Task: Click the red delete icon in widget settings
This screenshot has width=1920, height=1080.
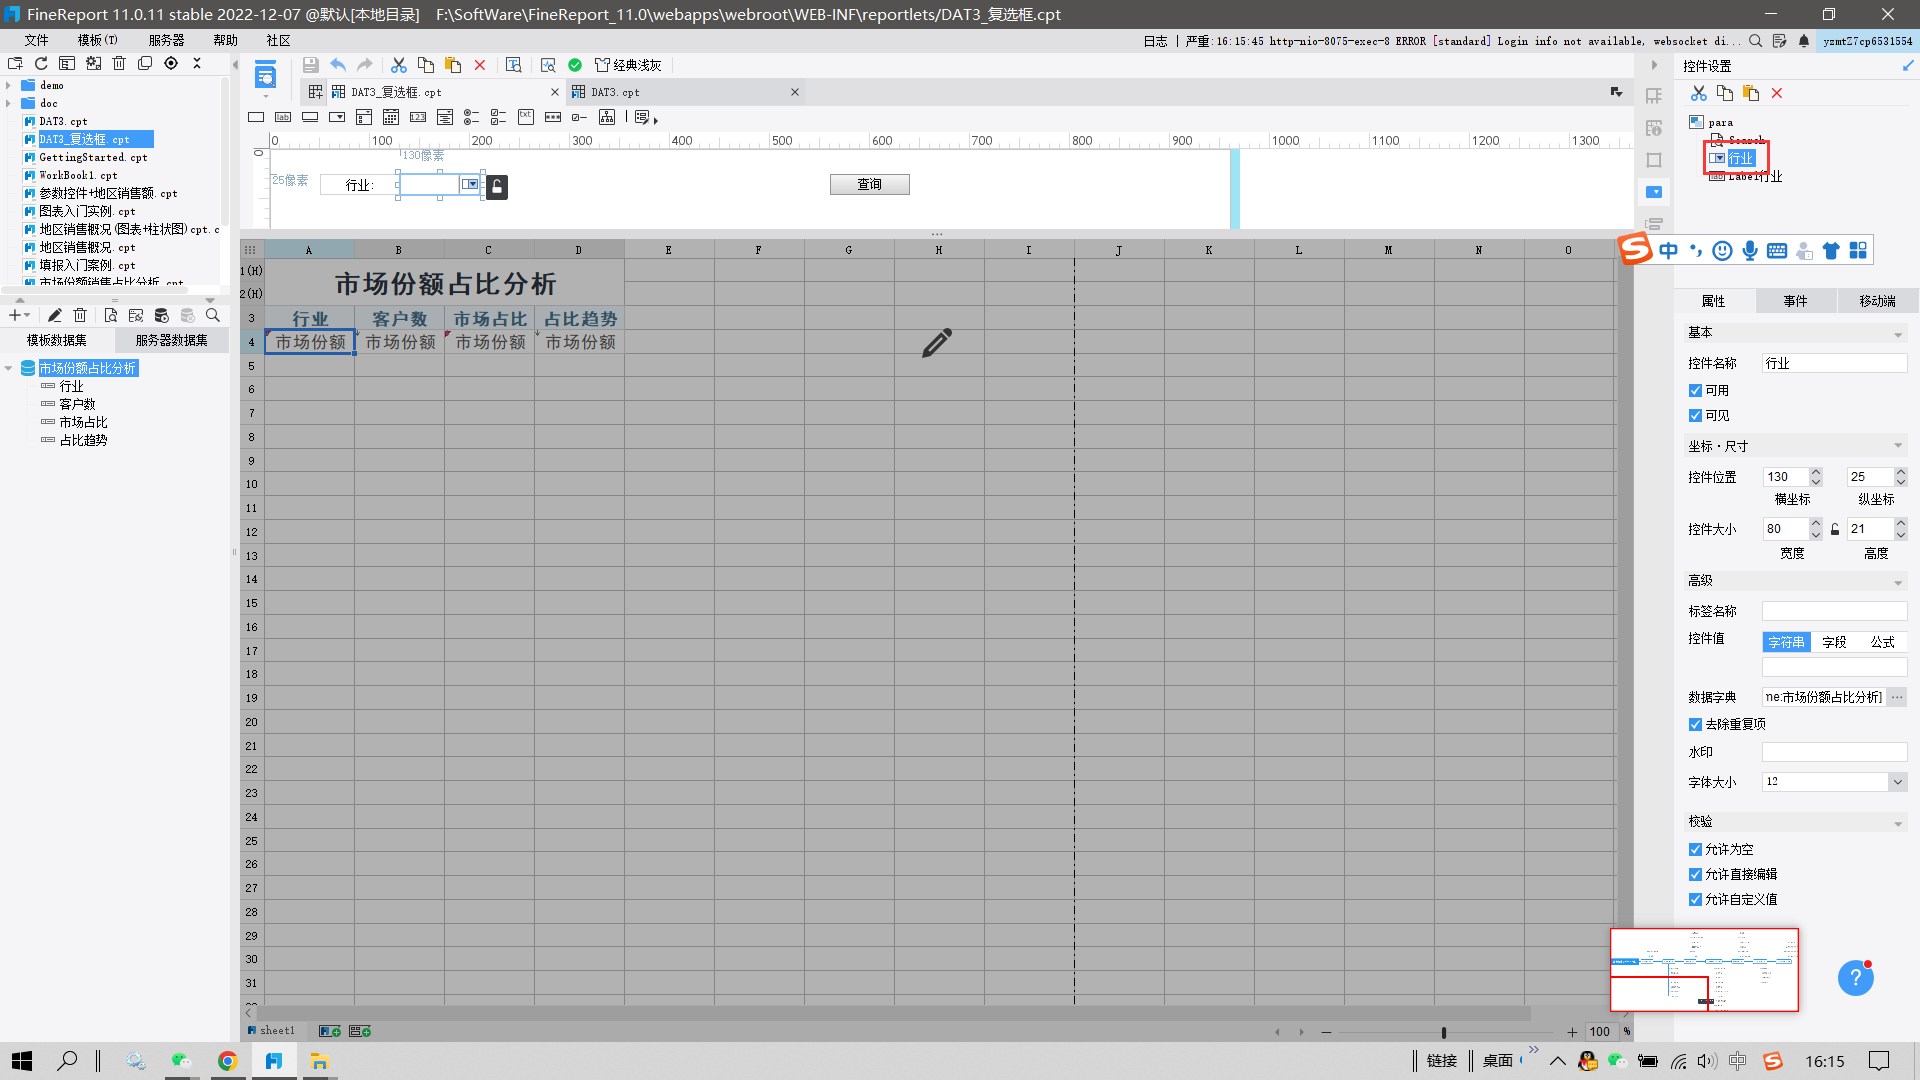Action: (x=1777, y=93)
